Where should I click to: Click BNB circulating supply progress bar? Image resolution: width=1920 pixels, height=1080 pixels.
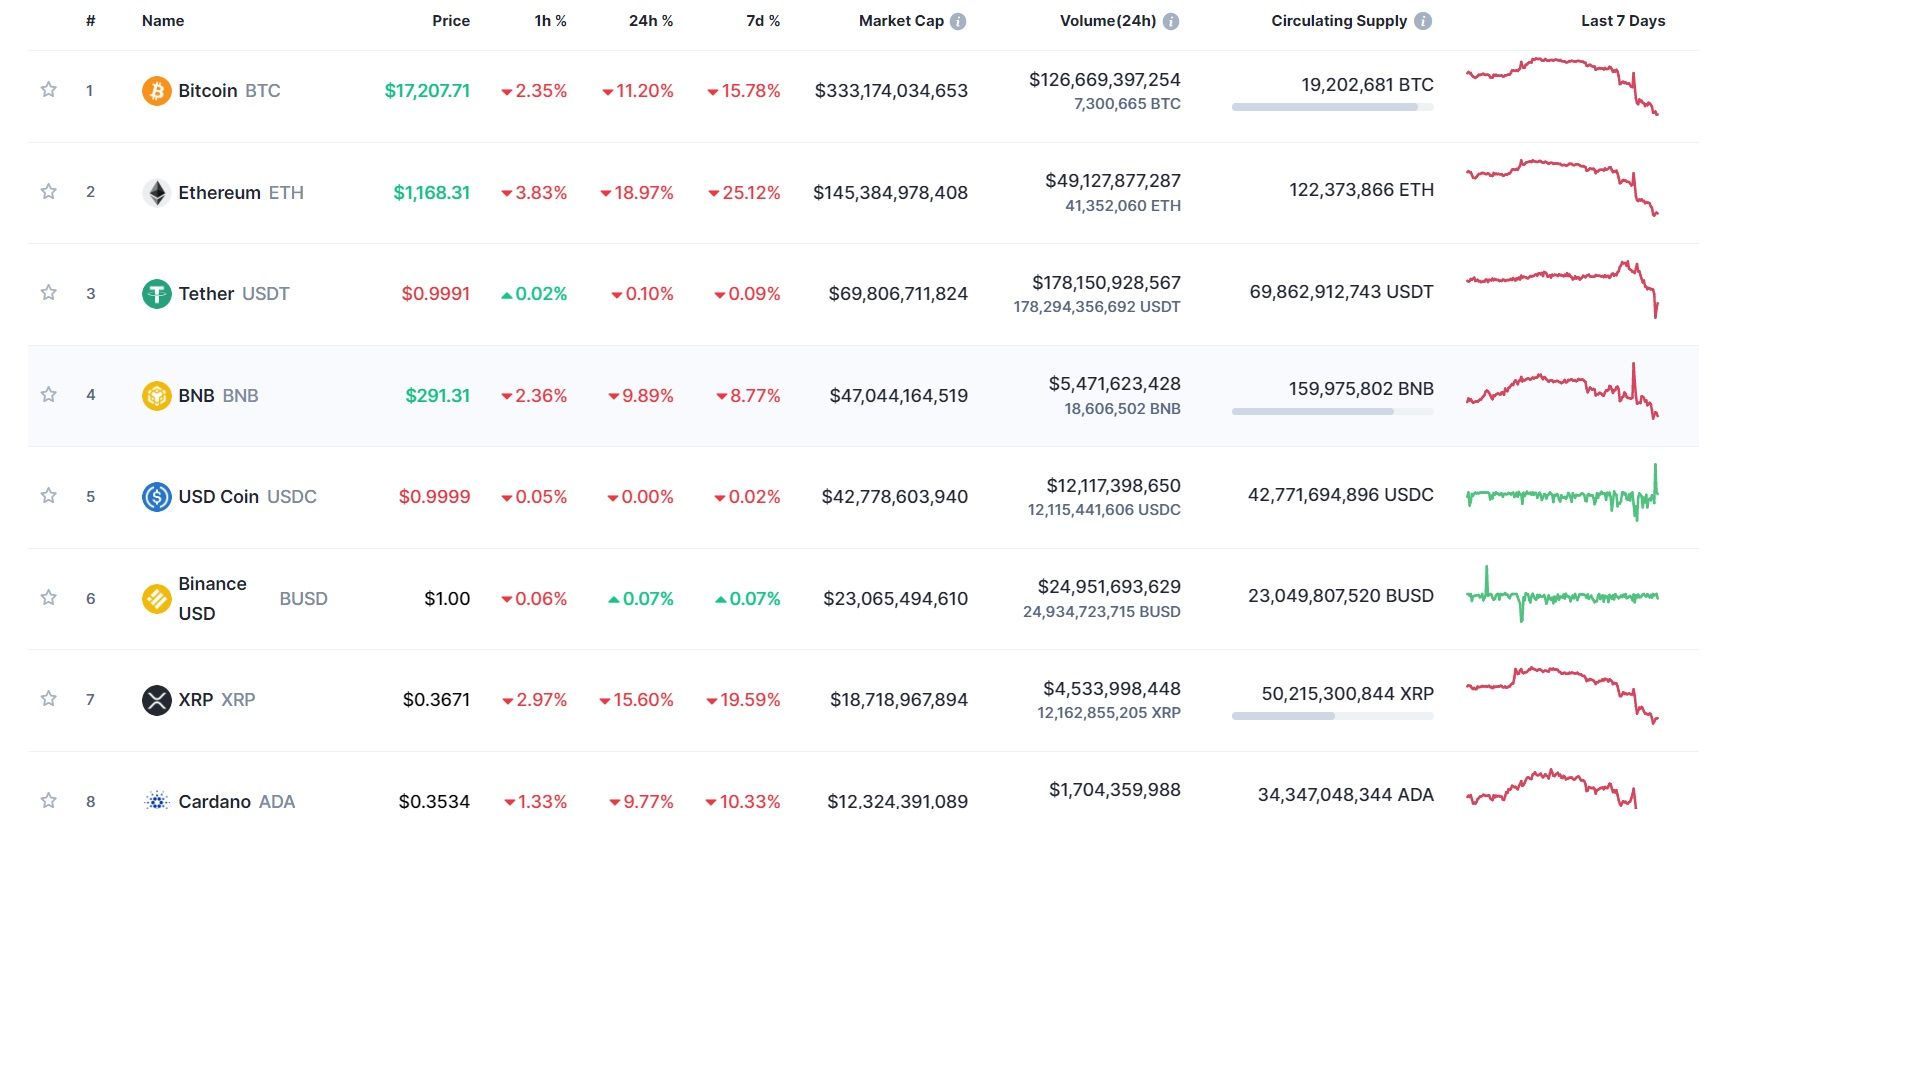tap(1332, 411)
